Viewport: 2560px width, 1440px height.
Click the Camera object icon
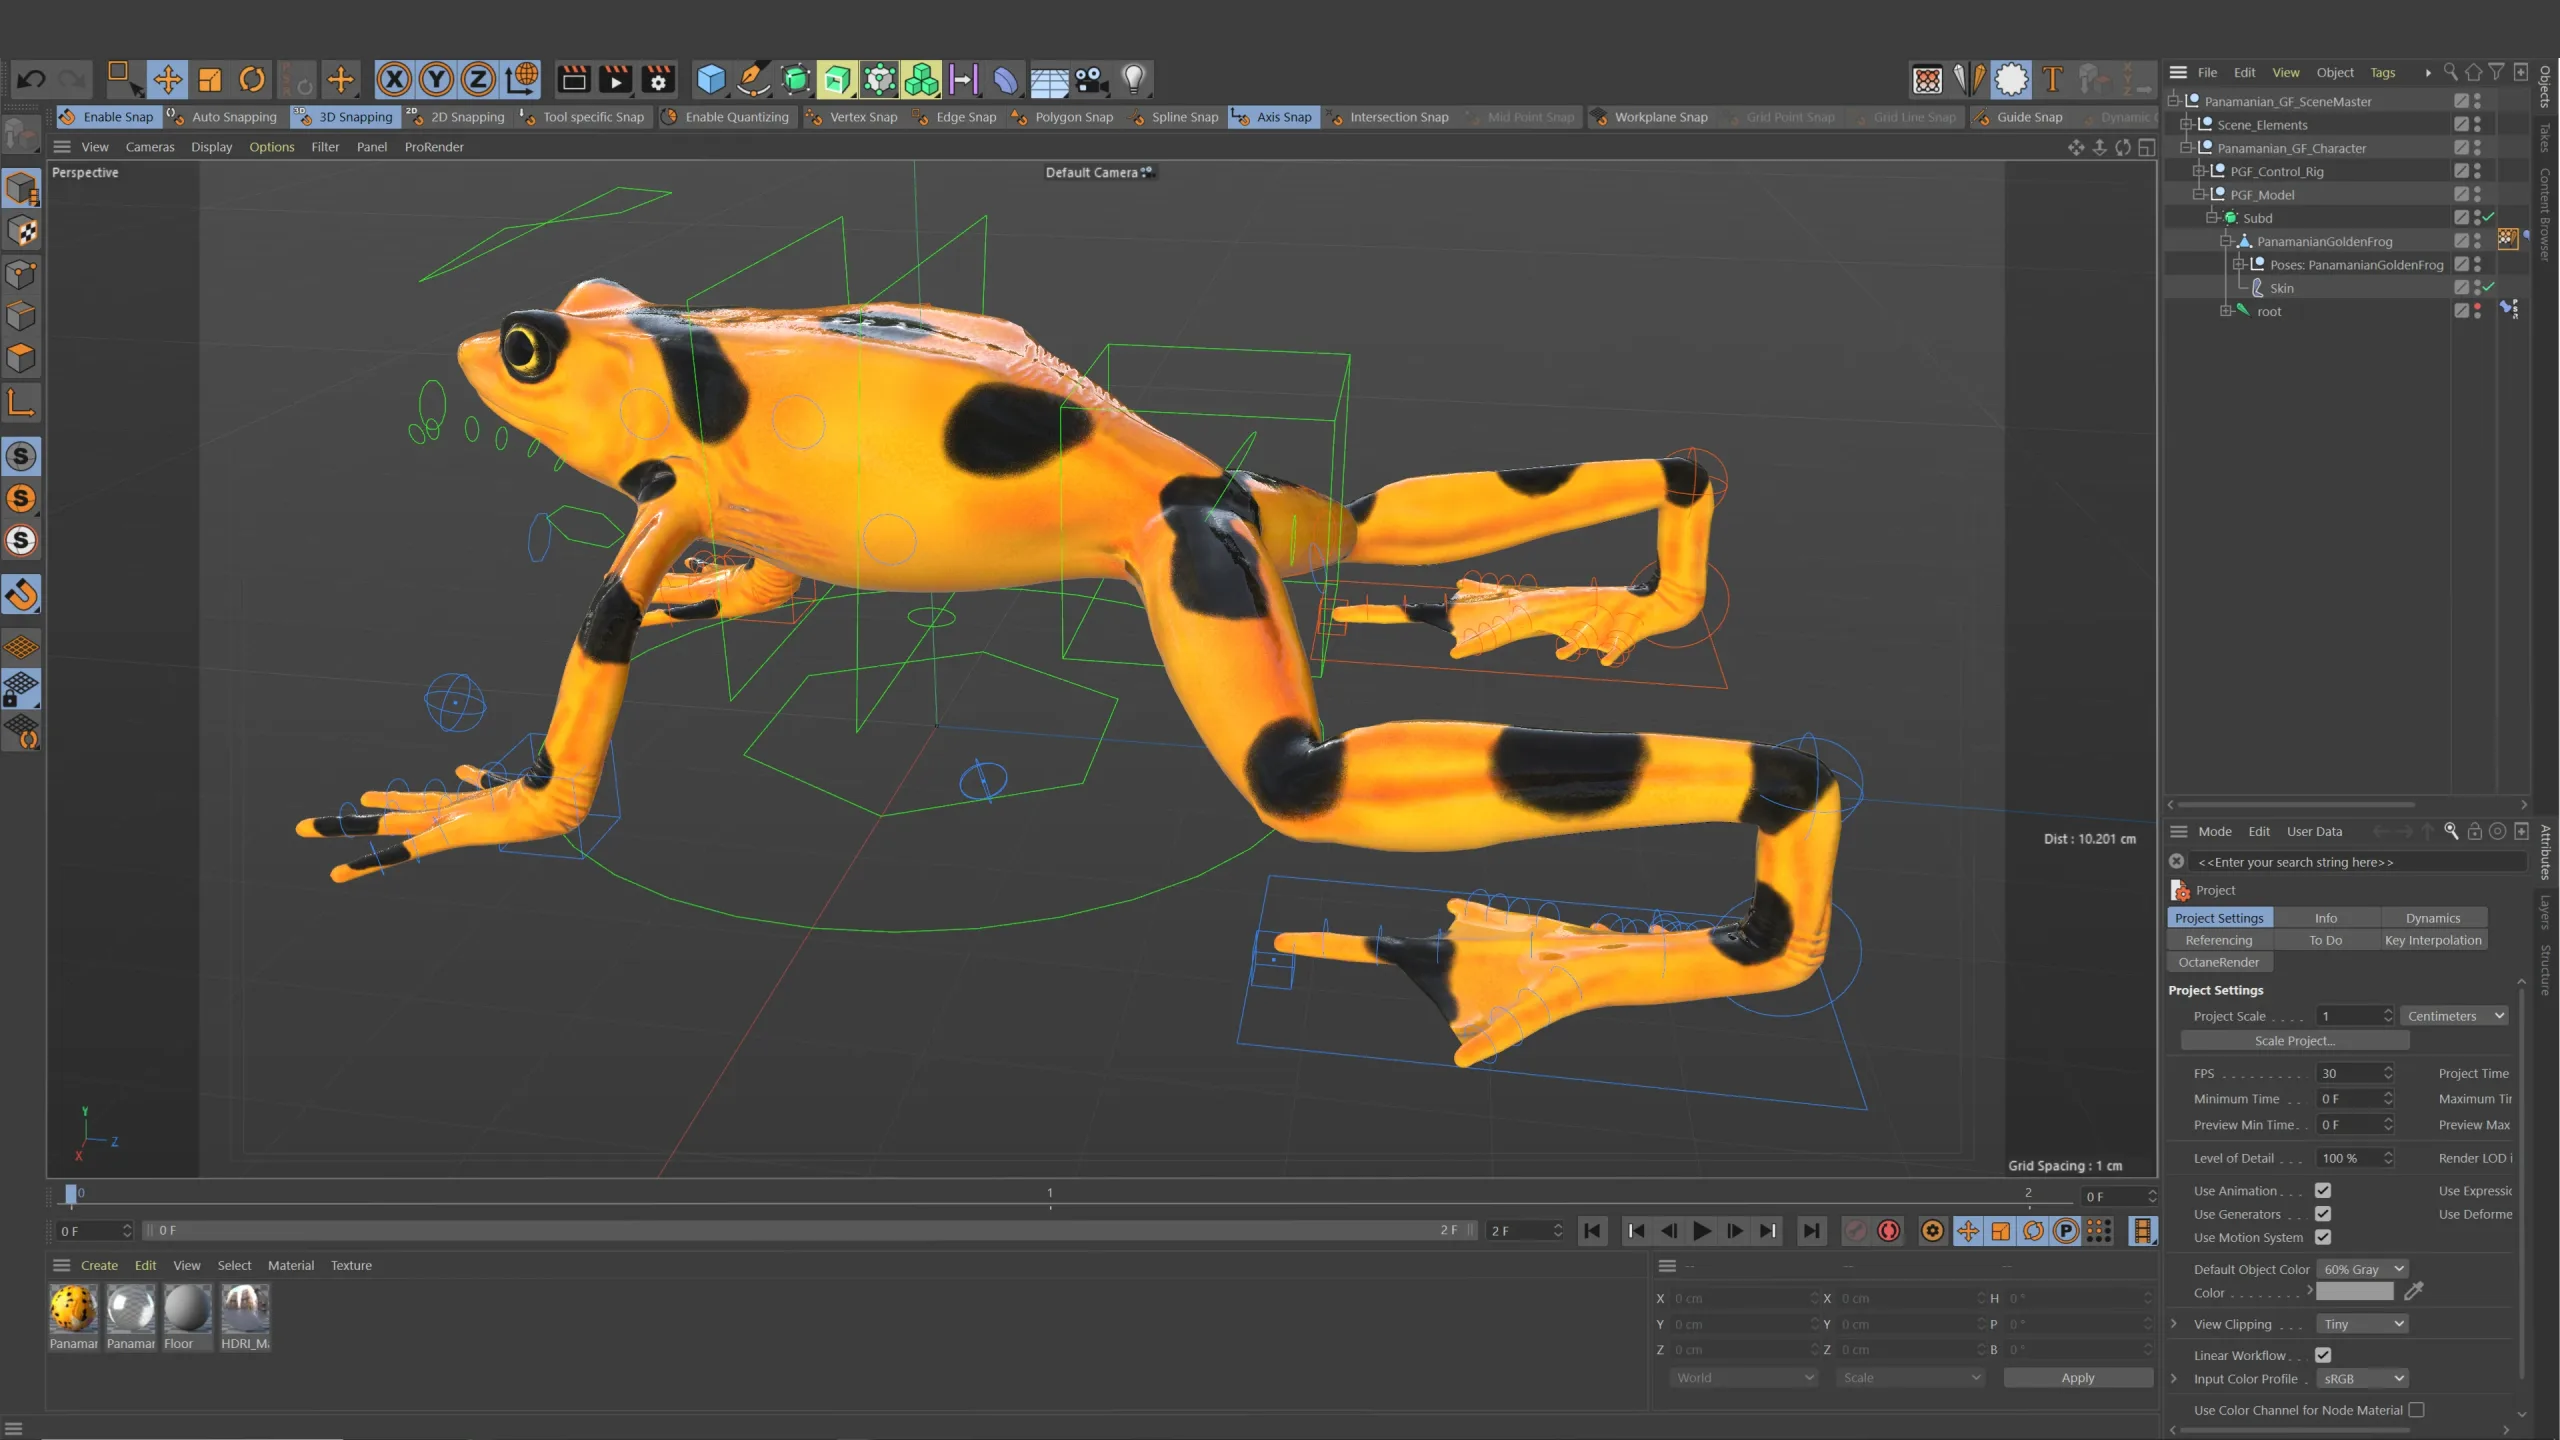coord(1091,79)
